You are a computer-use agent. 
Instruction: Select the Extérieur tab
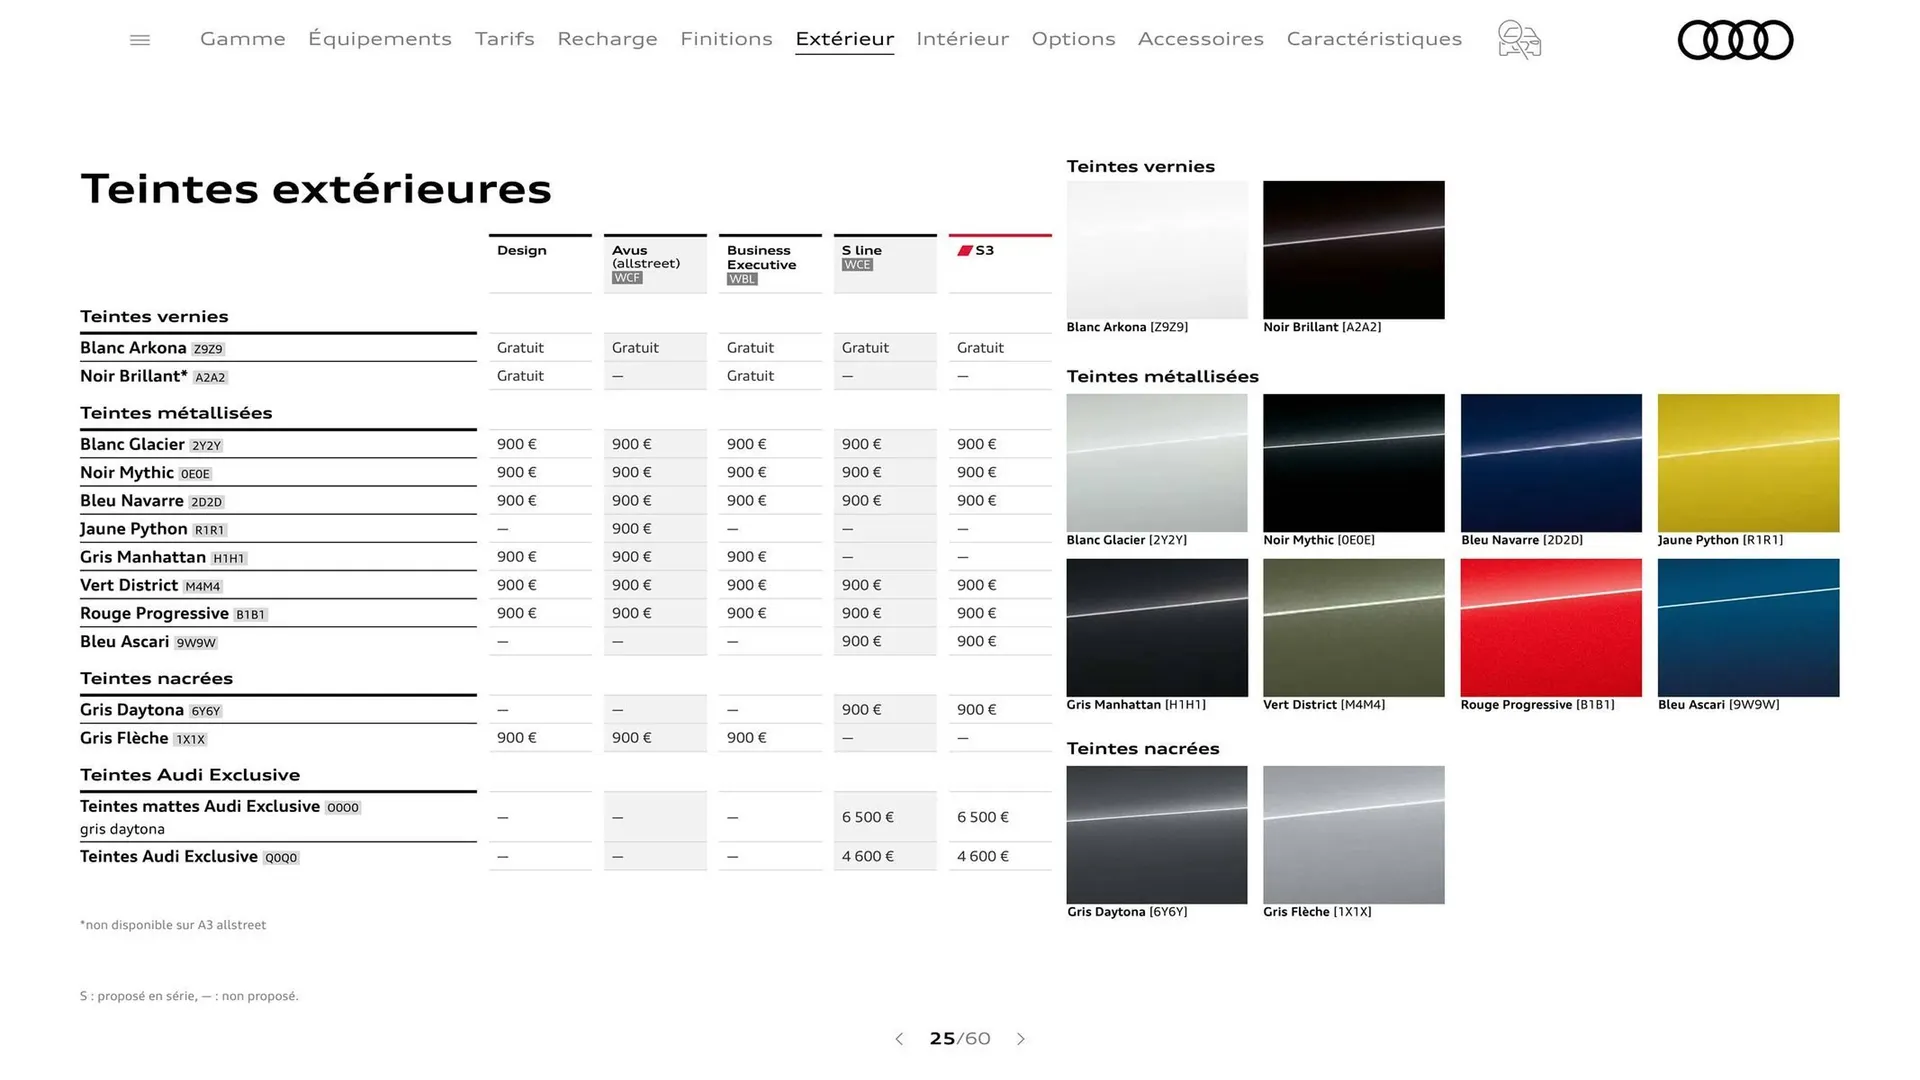845,39
